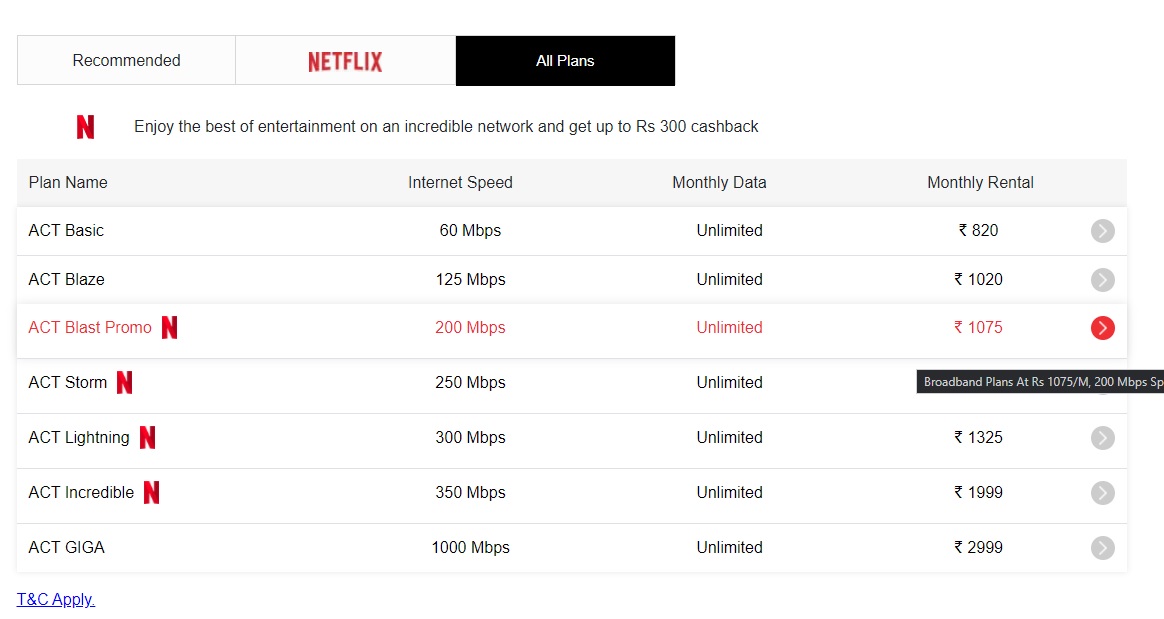Open ACT Lightning plan arrow button
The width and height of the screenshot is (1164, 619).
coord(1102,438)
